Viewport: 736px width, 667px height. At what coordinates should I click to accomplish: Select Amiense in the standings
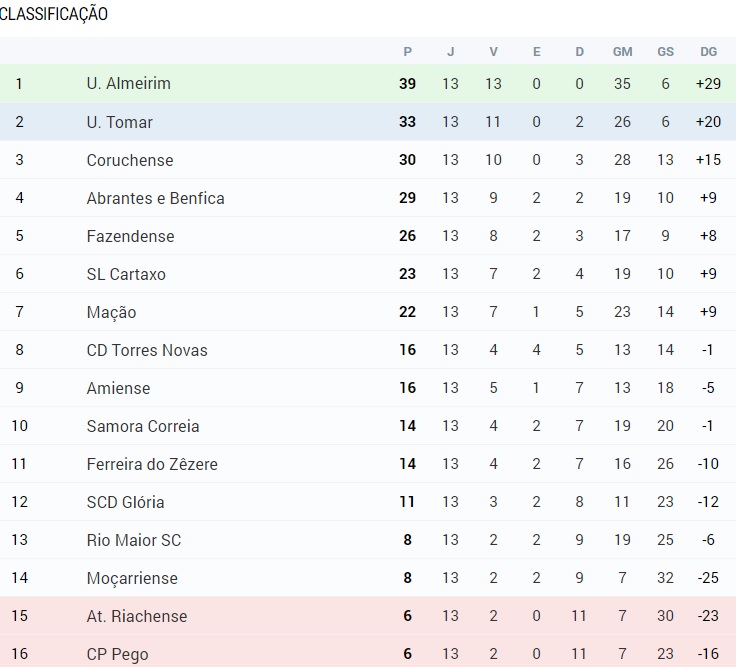point(118,388)
